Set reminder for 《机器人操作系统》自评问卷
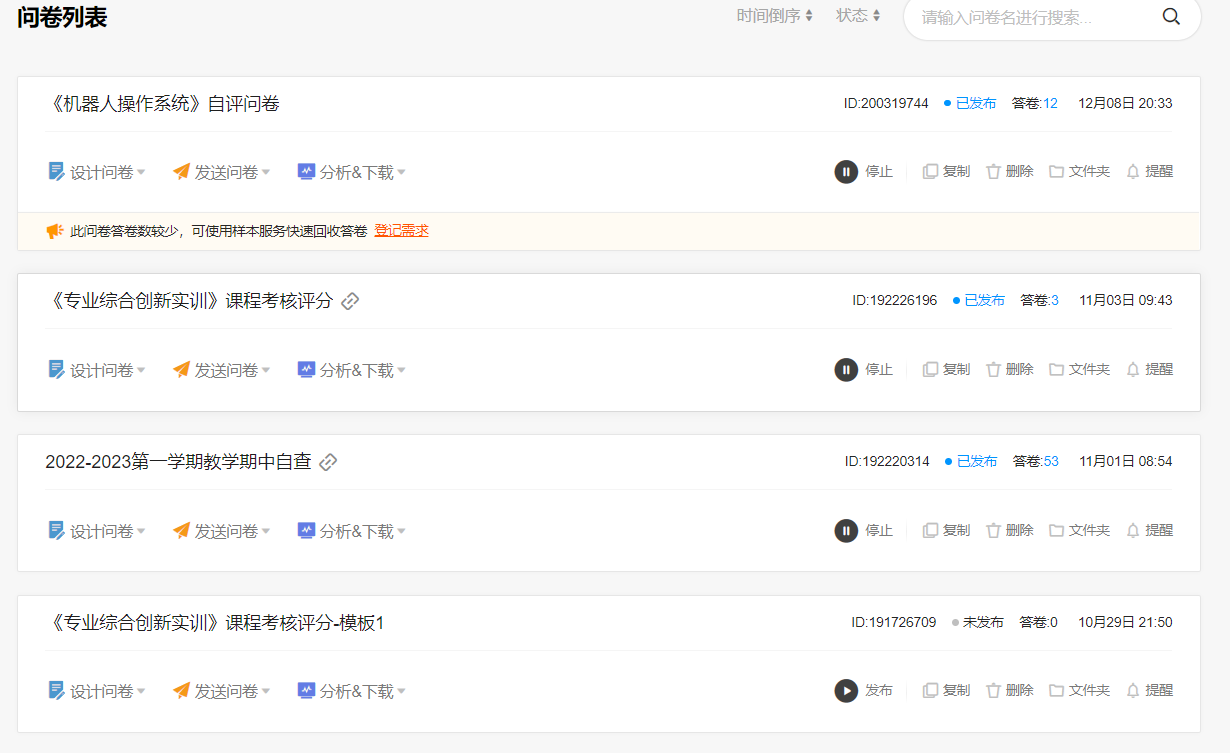The height and width of the screenshot is (753, 1230). point(1149,172)
